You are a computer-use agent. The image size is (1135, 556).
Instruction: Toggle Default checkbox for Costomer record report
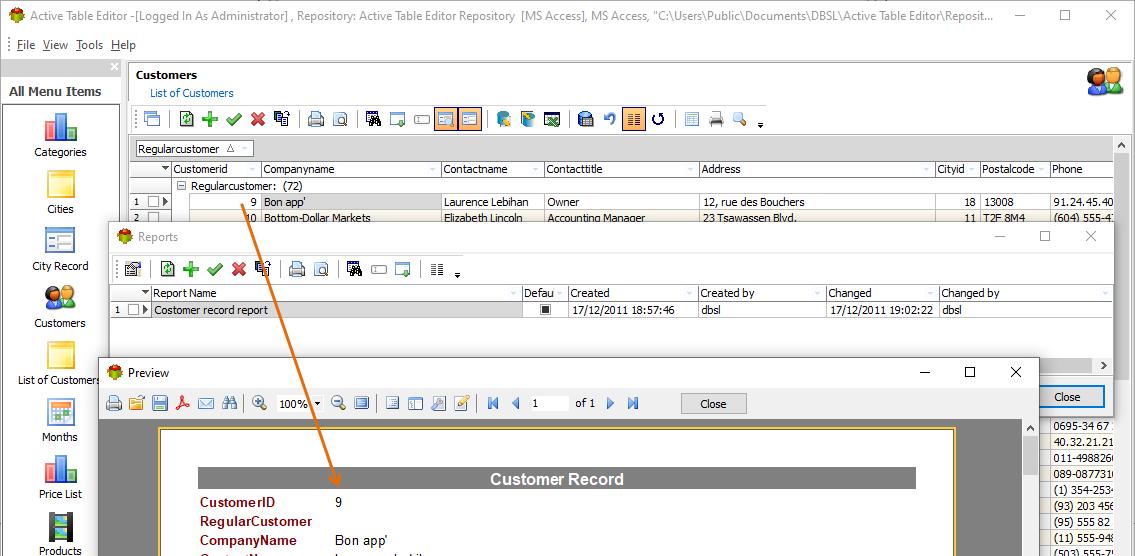pos(546,310)
